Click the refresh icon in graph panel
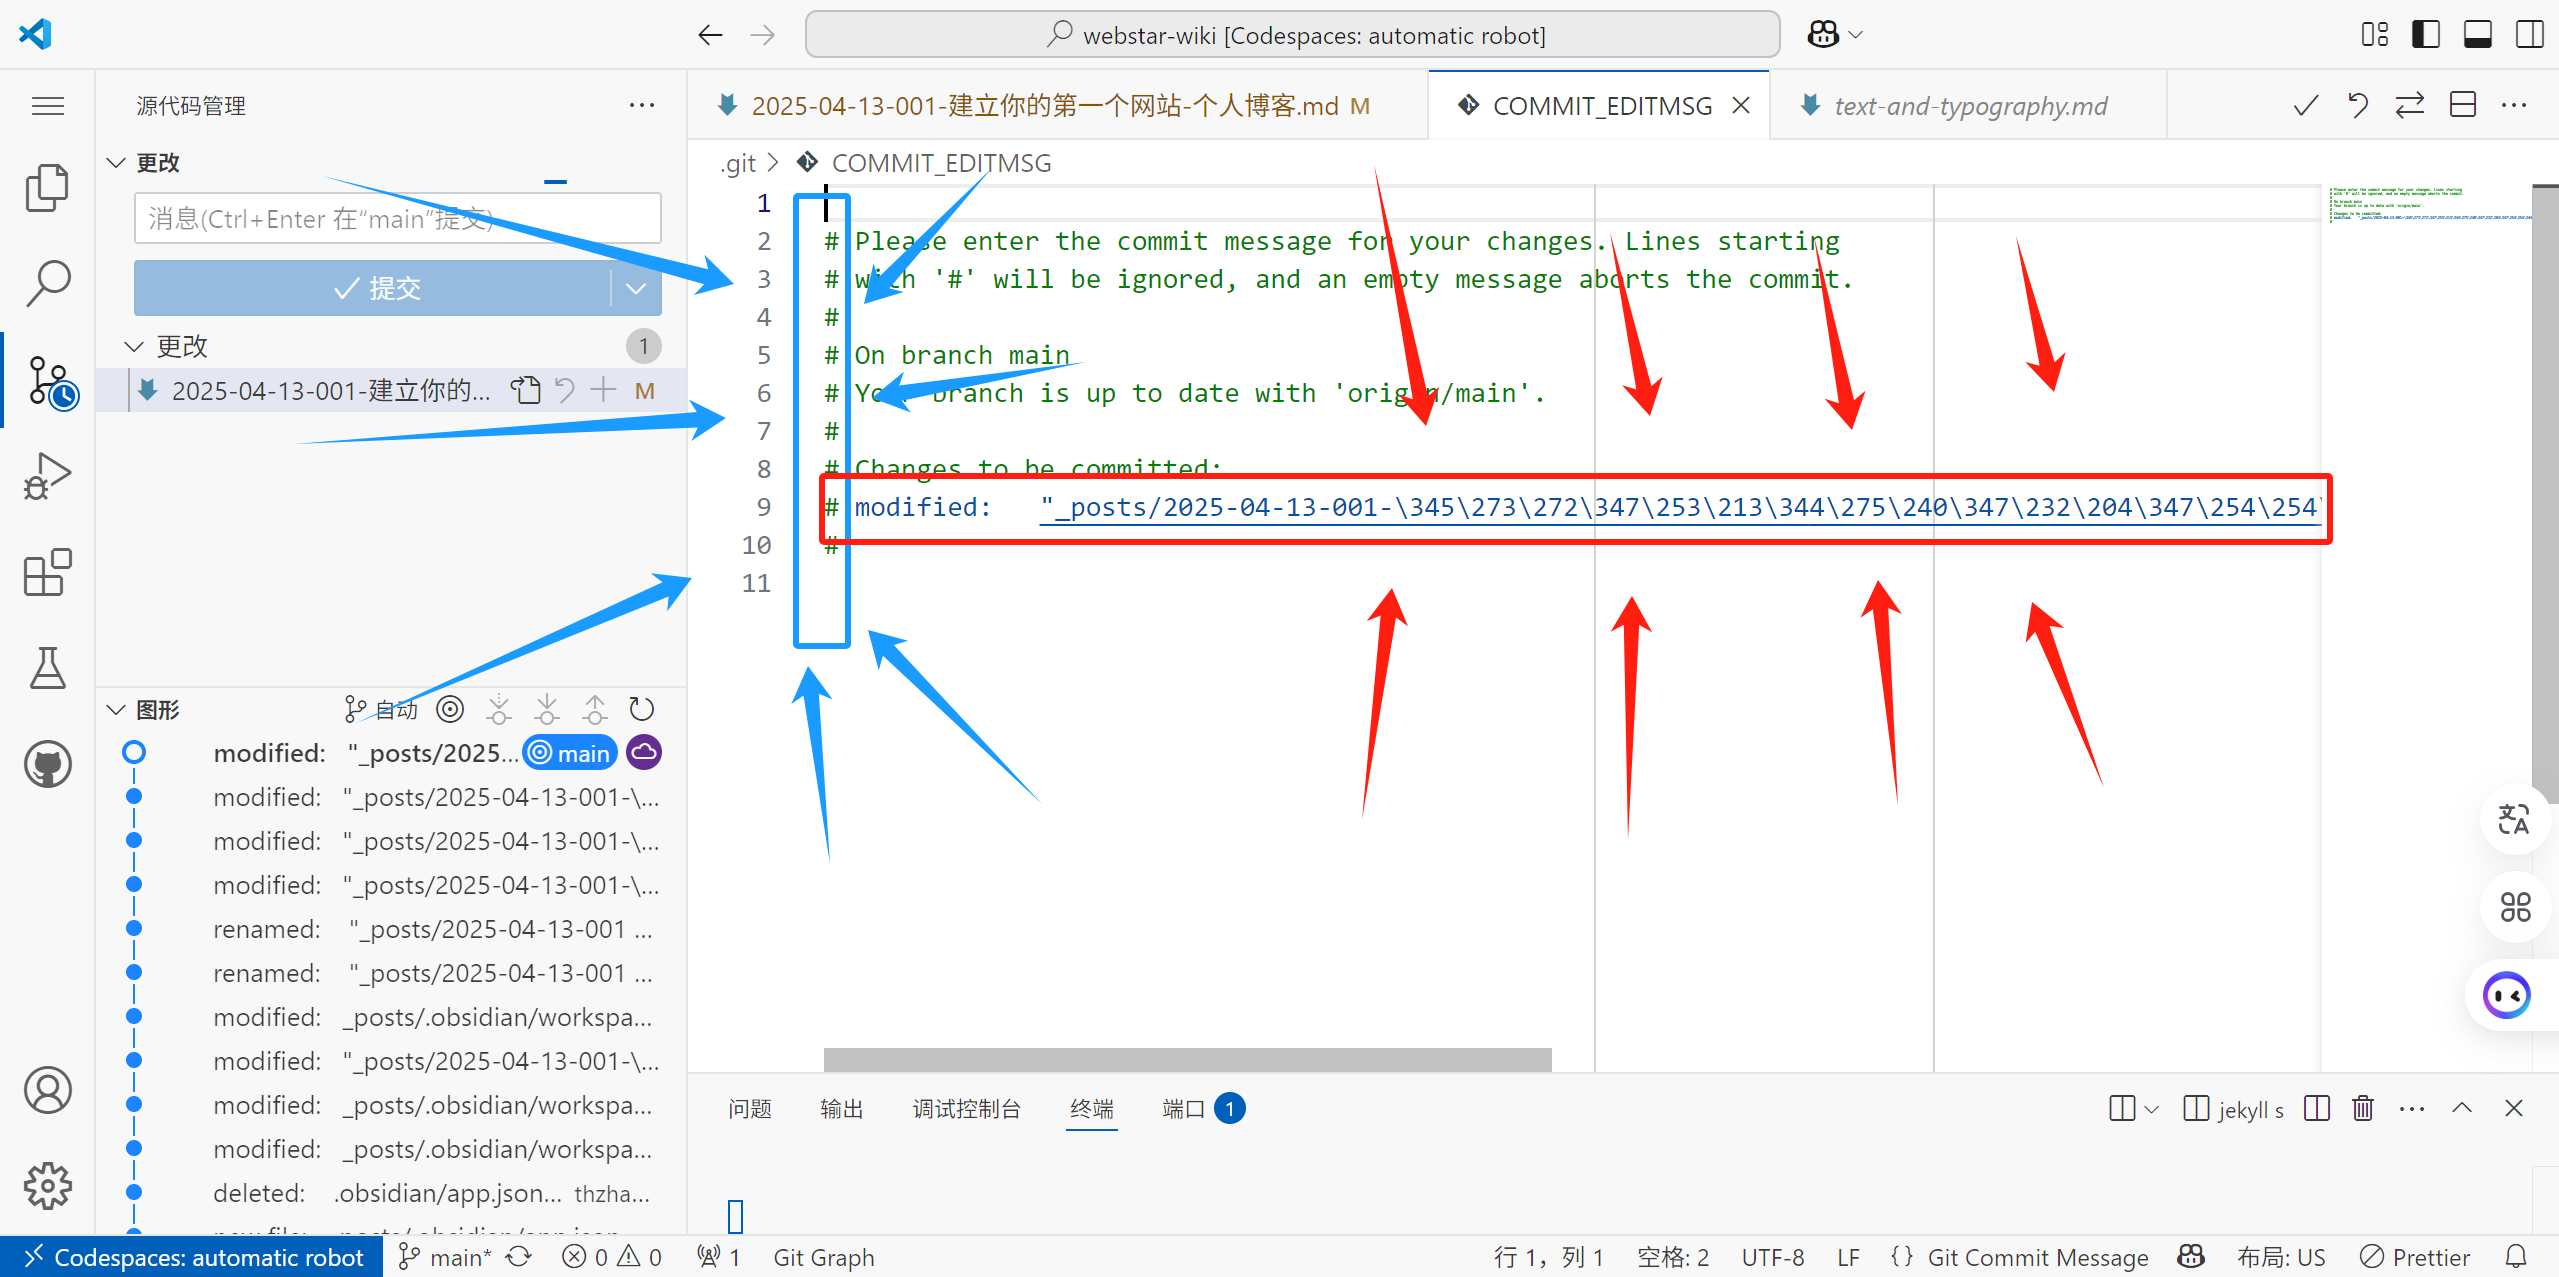 coord(641,710)
